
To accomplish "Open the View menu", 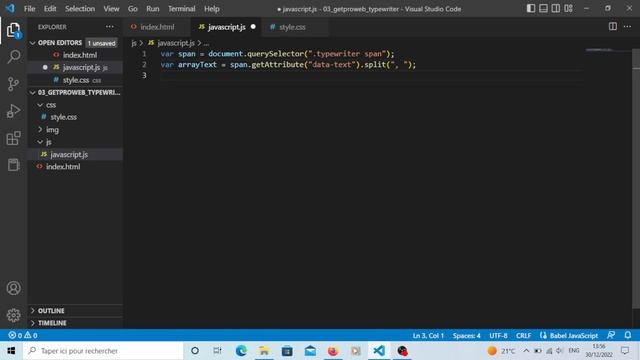I will [111, 9].
